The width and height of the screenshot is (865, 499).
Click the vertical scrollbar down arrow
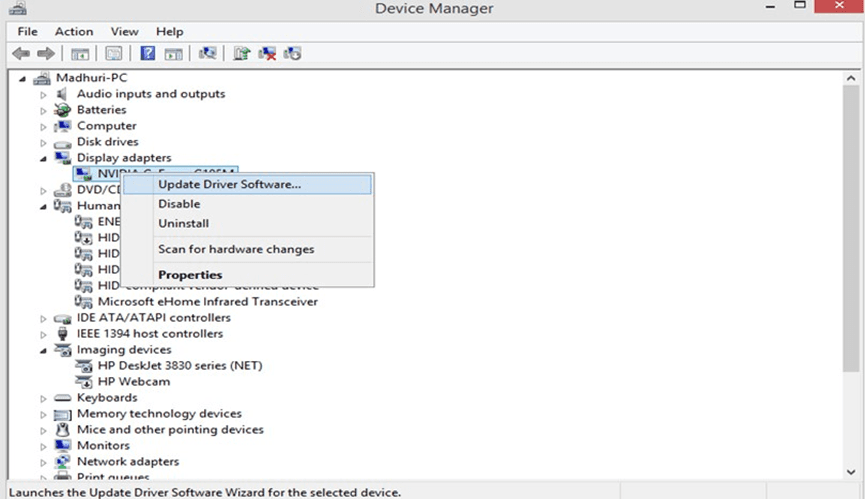851,471
